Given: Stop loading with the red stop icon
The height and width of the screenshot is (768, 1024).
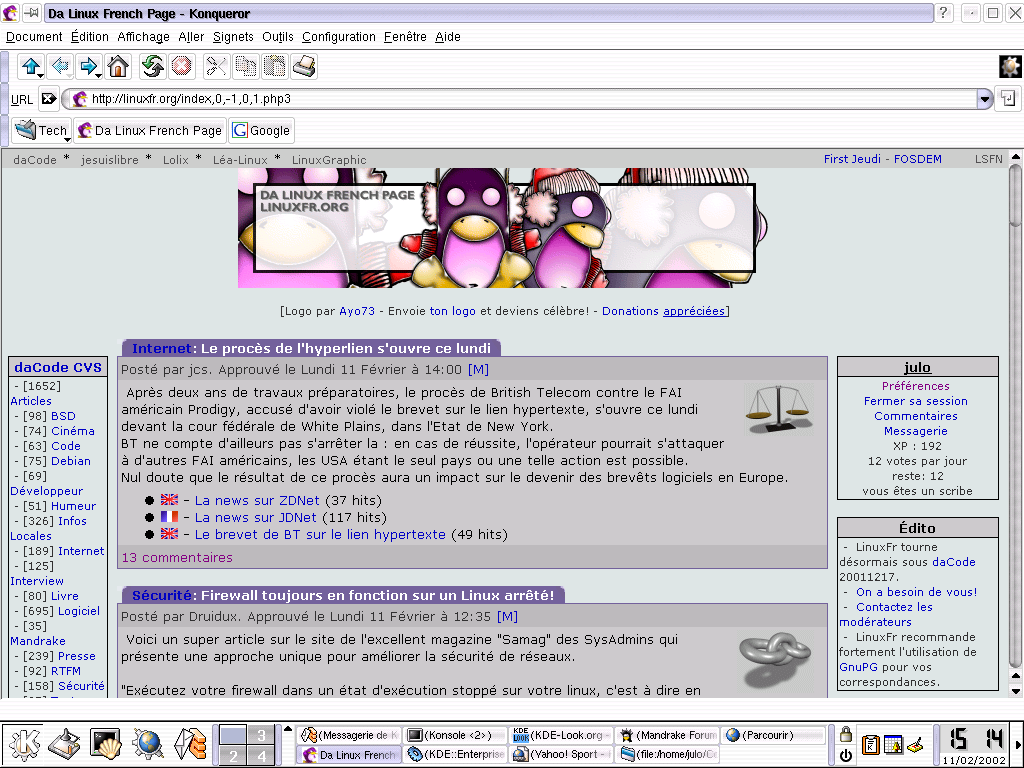Looking at the screenshot, I should (x=182, y=66).
